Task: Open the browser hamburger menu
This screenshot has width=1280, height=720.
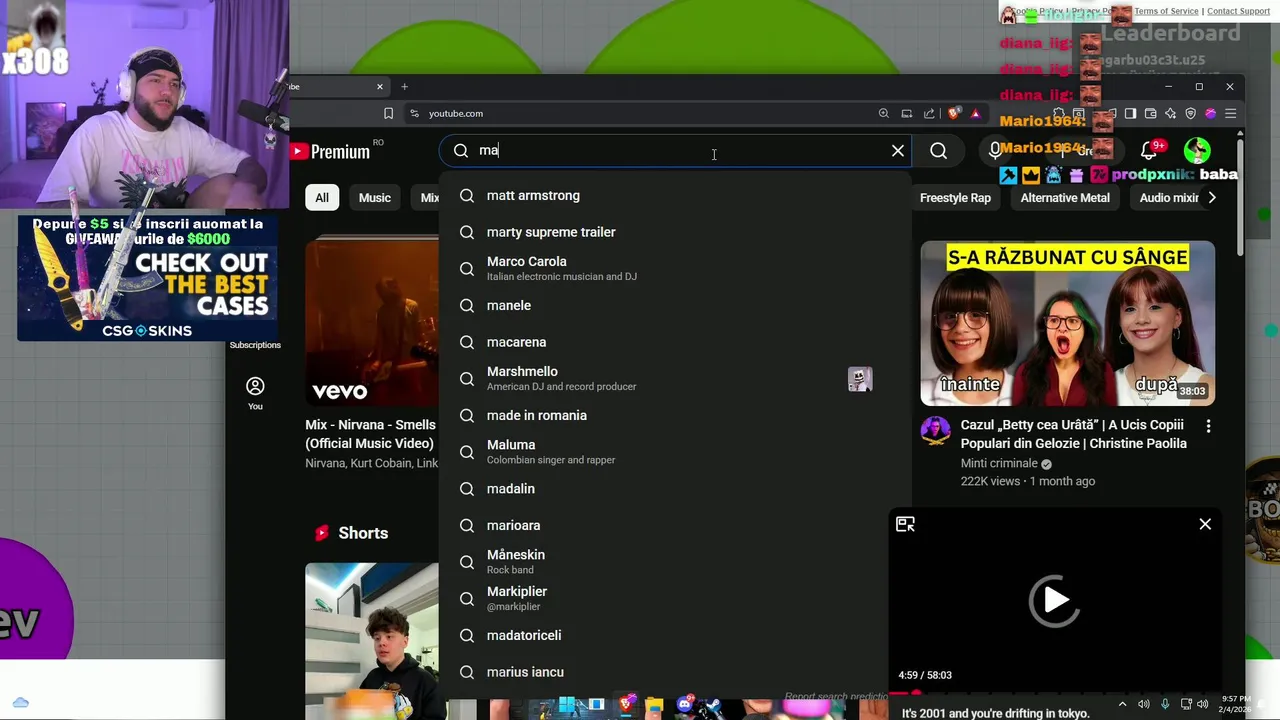Action: tap(1231, 114)
